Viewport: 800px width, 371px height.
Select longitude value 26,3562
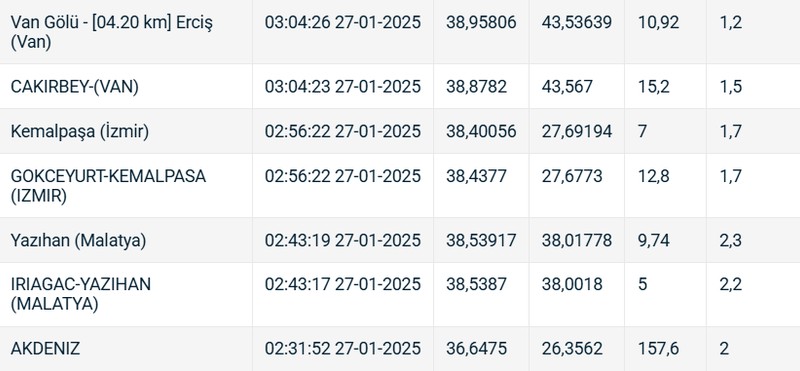572,349
